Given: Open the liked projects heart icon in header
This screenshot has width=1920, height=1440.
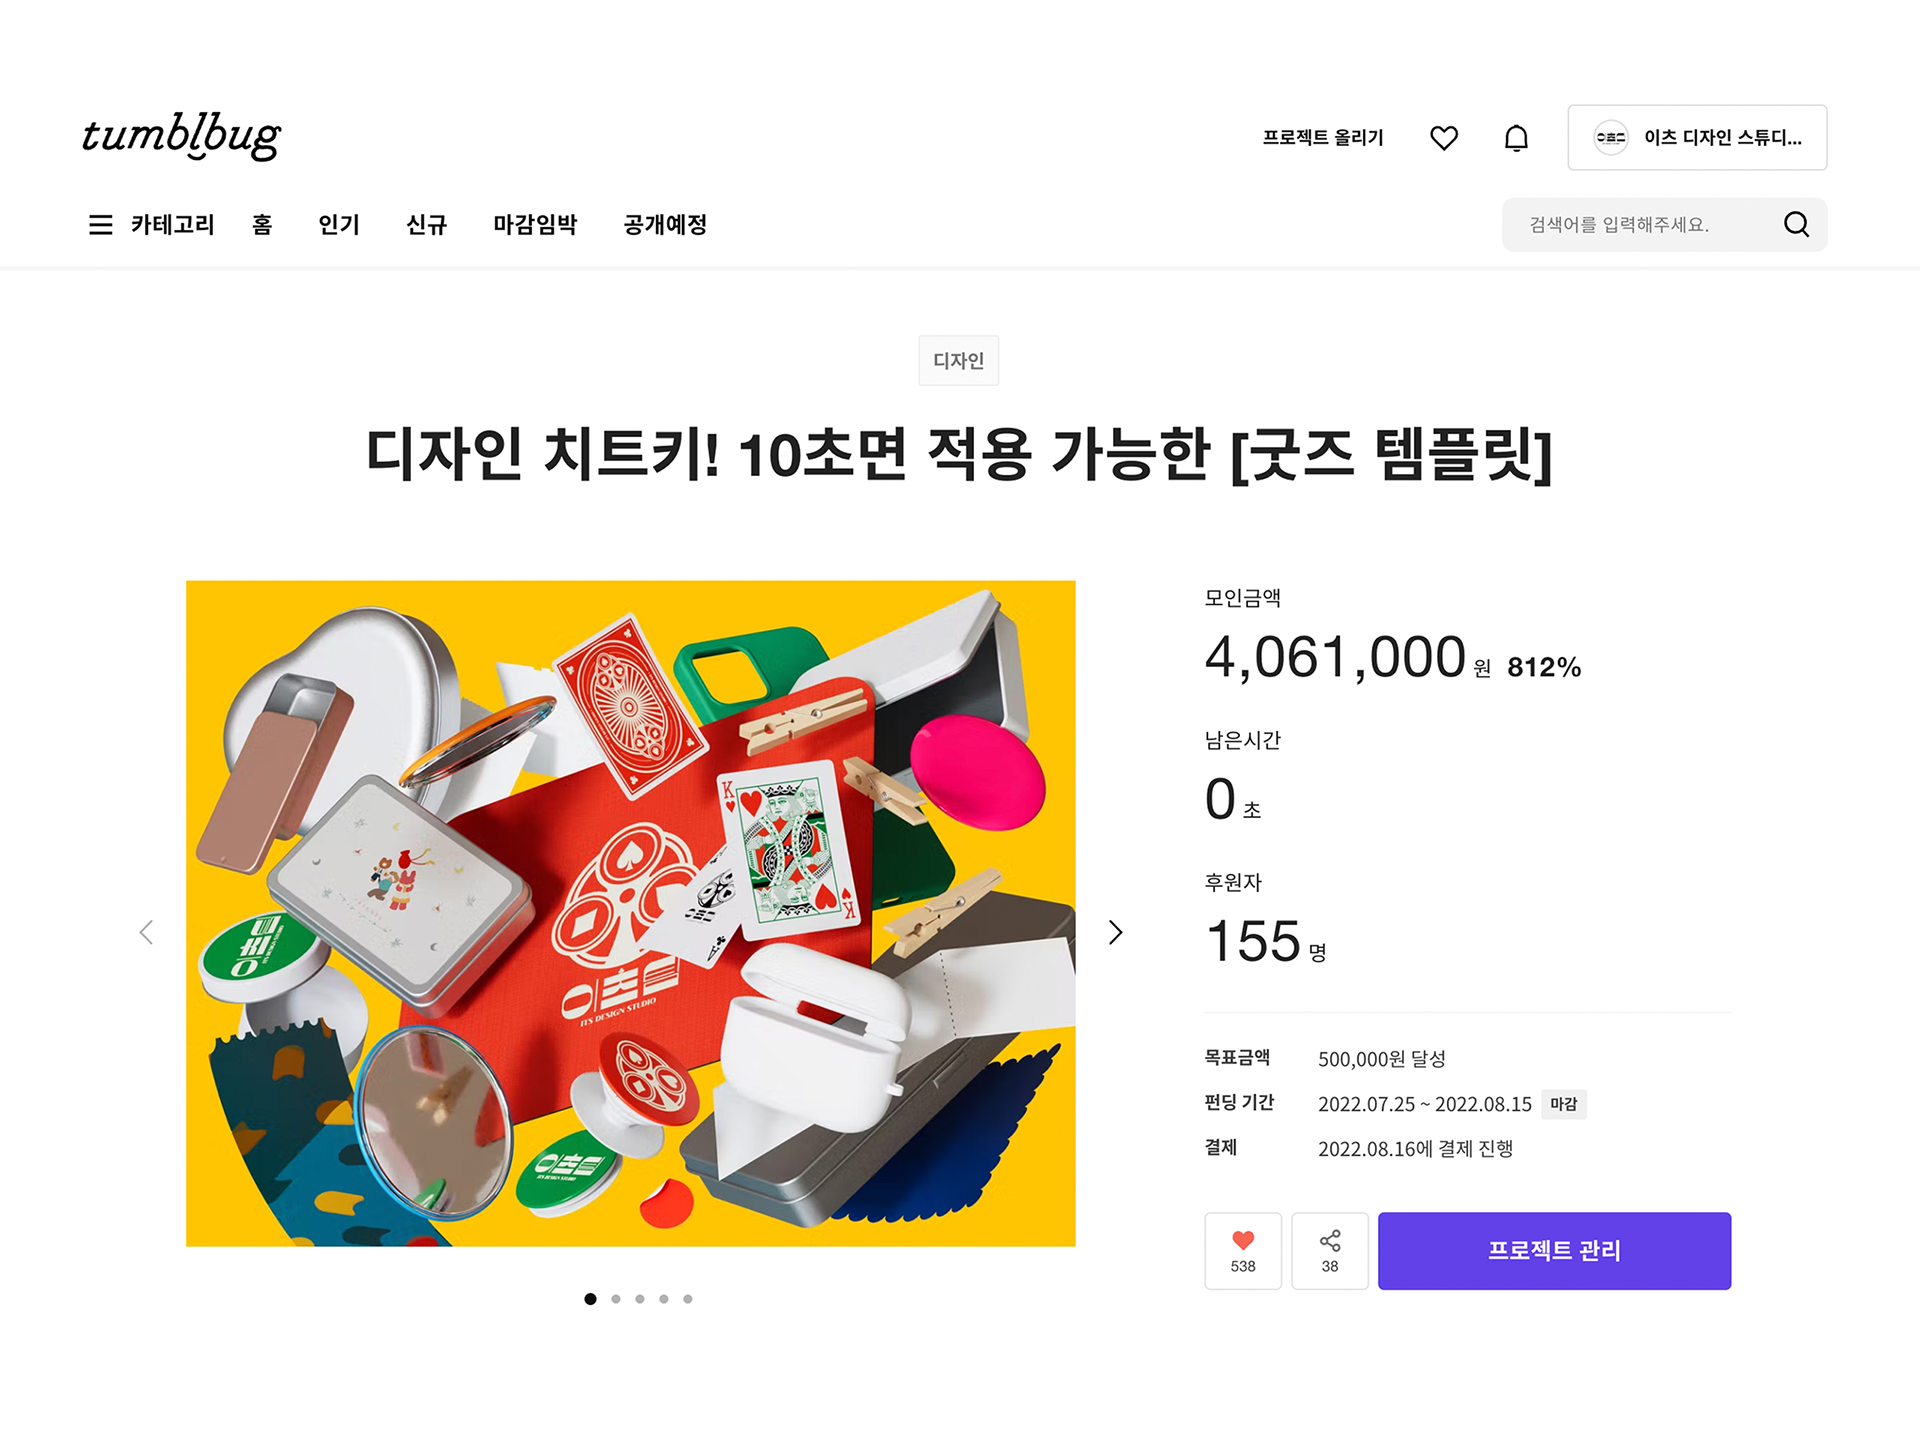Looking at the screenshot, I should point(1444,138).
